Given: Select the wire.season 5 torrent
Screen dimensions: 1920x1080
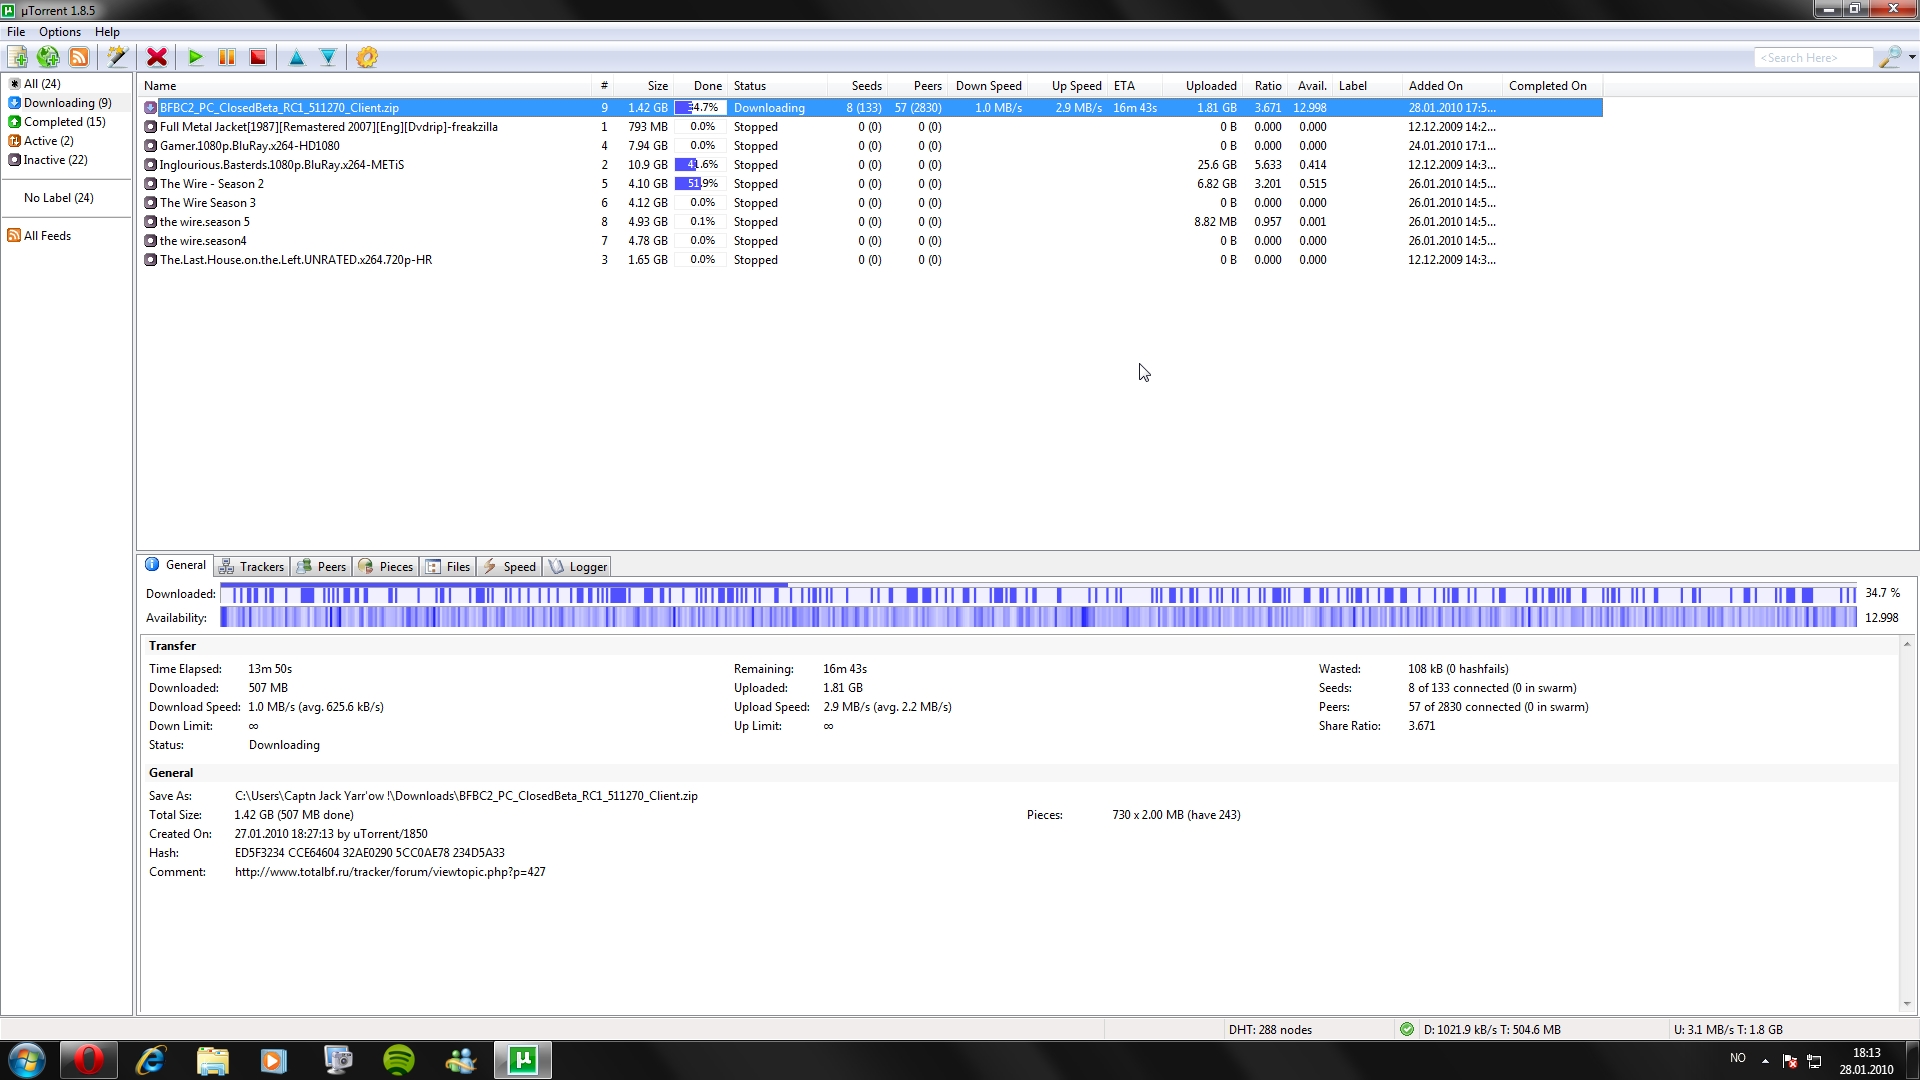Looking at the screenshot, I should click(x=870, y=222).
